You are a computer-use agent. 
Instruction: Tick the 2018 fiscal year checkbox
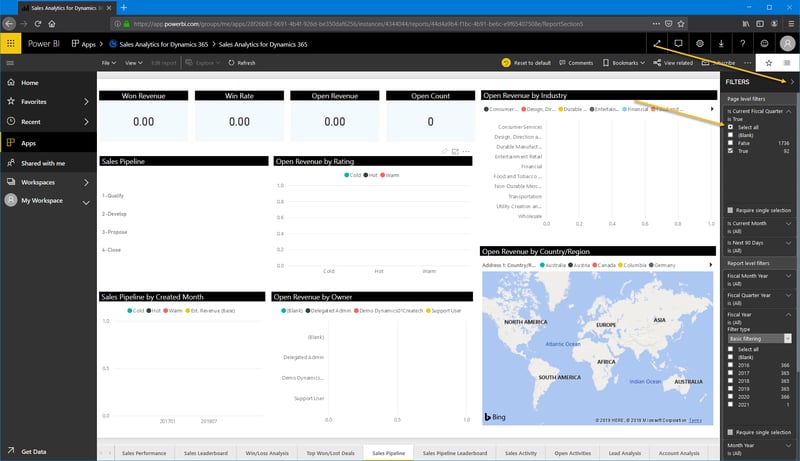point(730,381)
